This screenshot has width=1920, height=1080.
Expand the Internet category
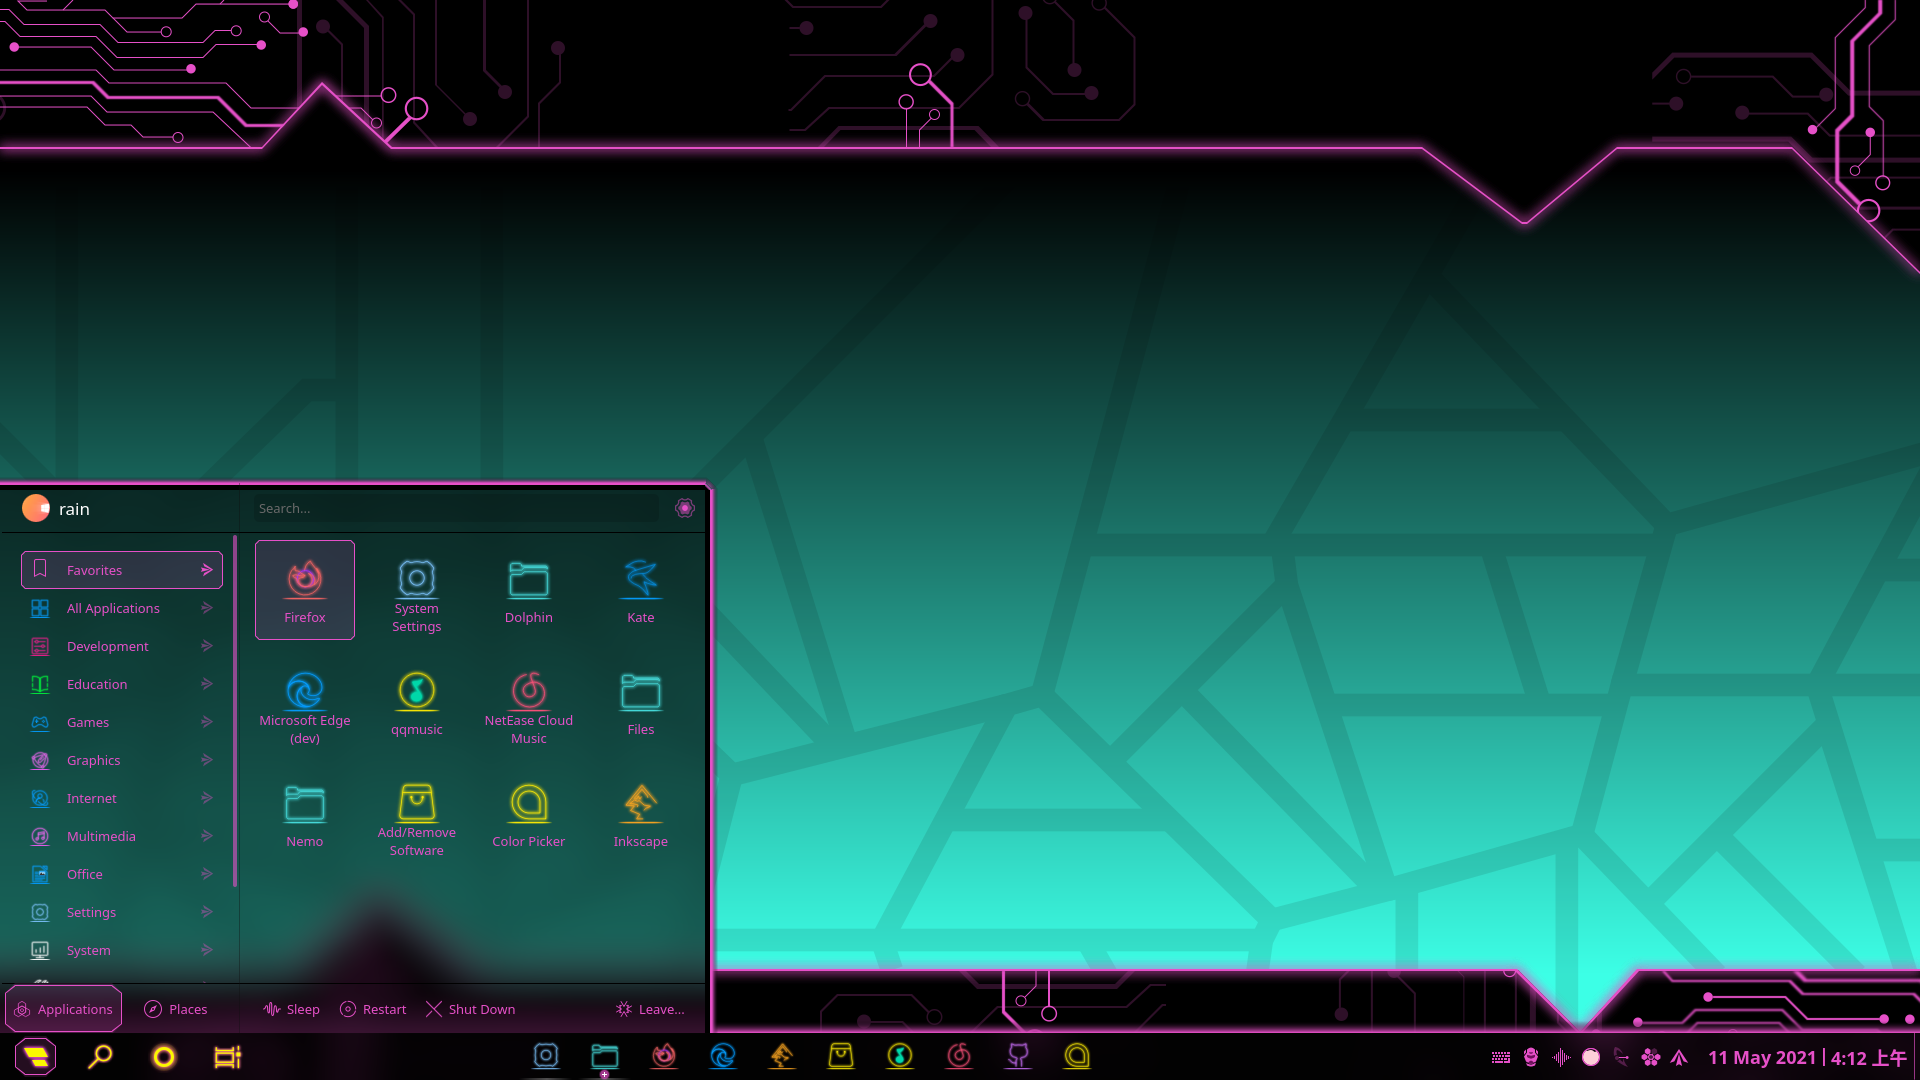[x=122, y=798]
